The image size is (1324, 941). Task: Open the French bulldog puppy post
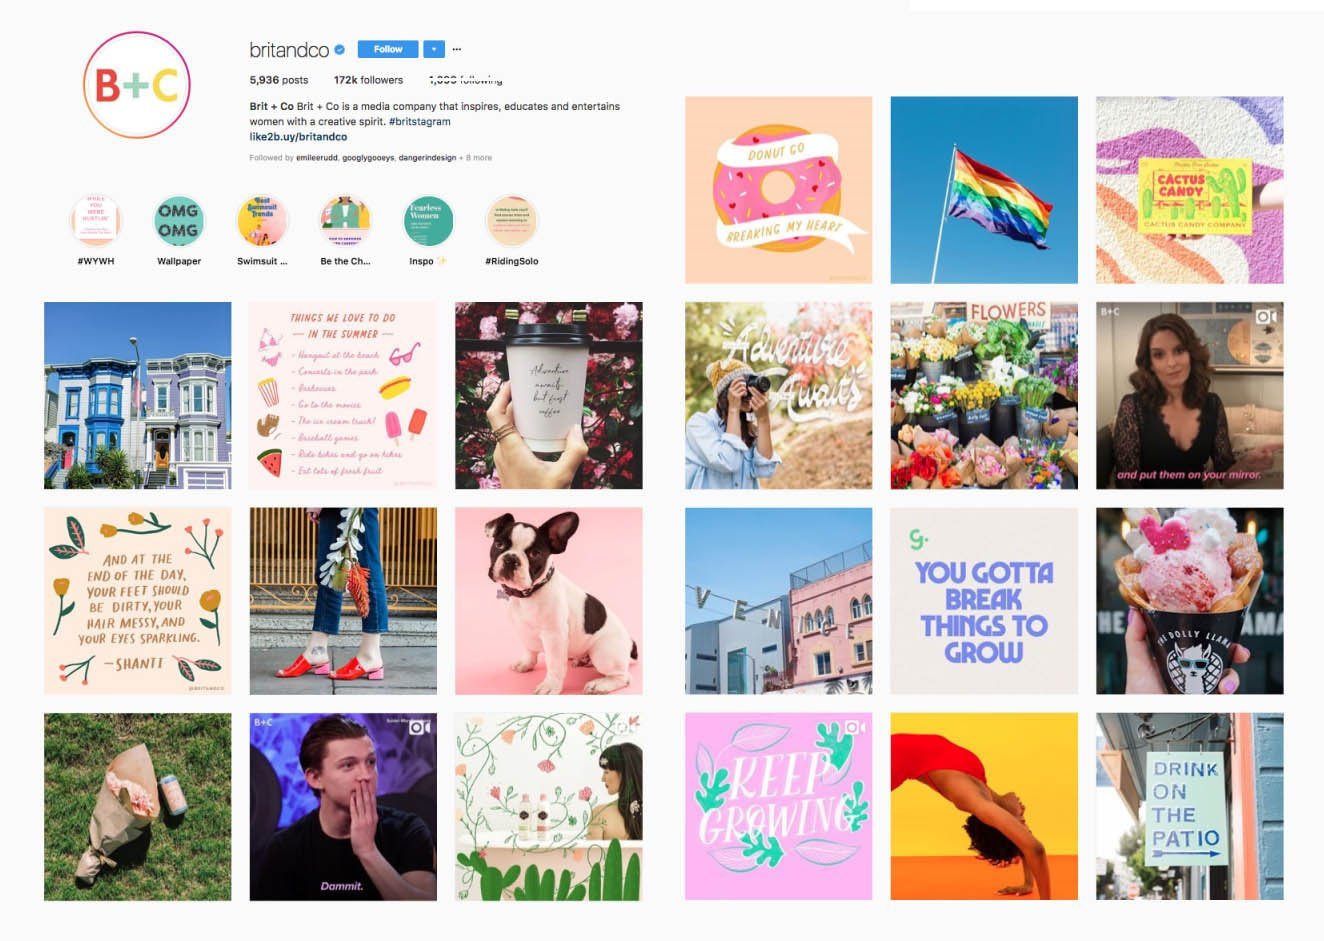point(549,601)
